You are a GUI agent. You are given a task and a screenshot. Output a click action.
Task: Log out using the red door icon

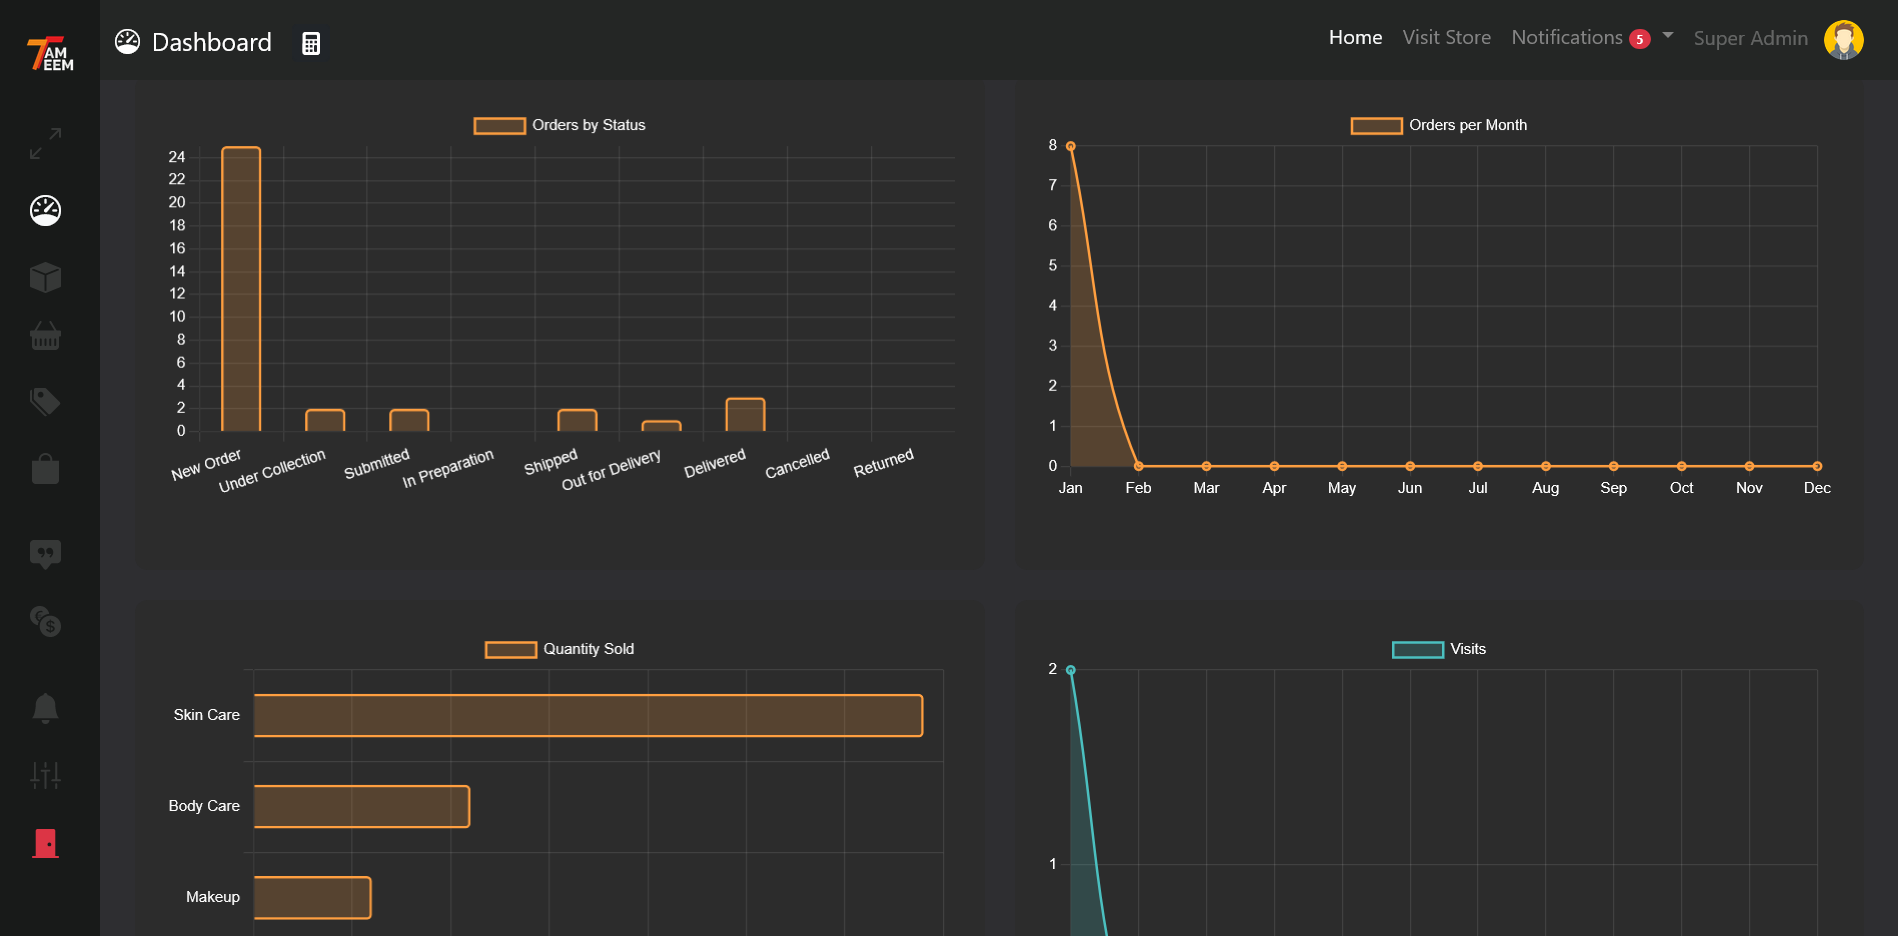pyautogui.click(x=44, y=843)
